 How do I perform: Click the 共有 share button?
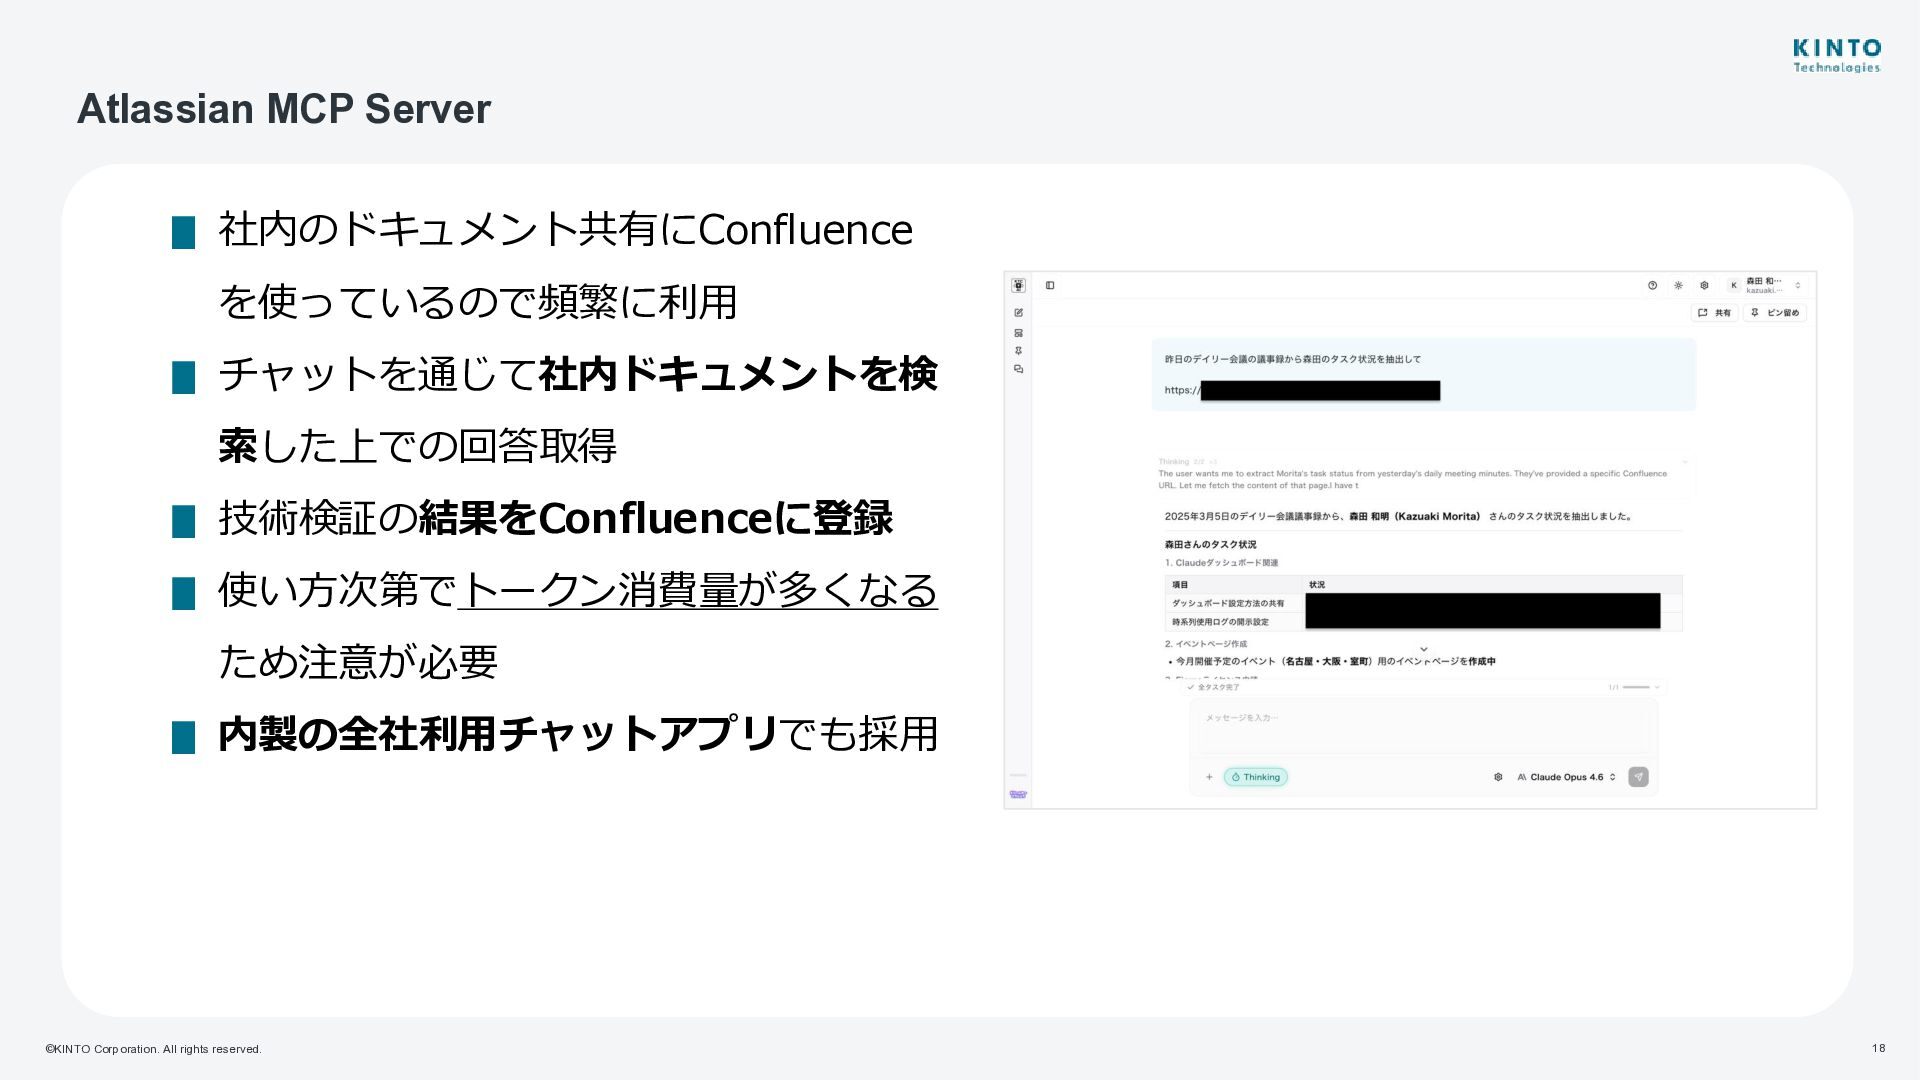coord(1714,313)
